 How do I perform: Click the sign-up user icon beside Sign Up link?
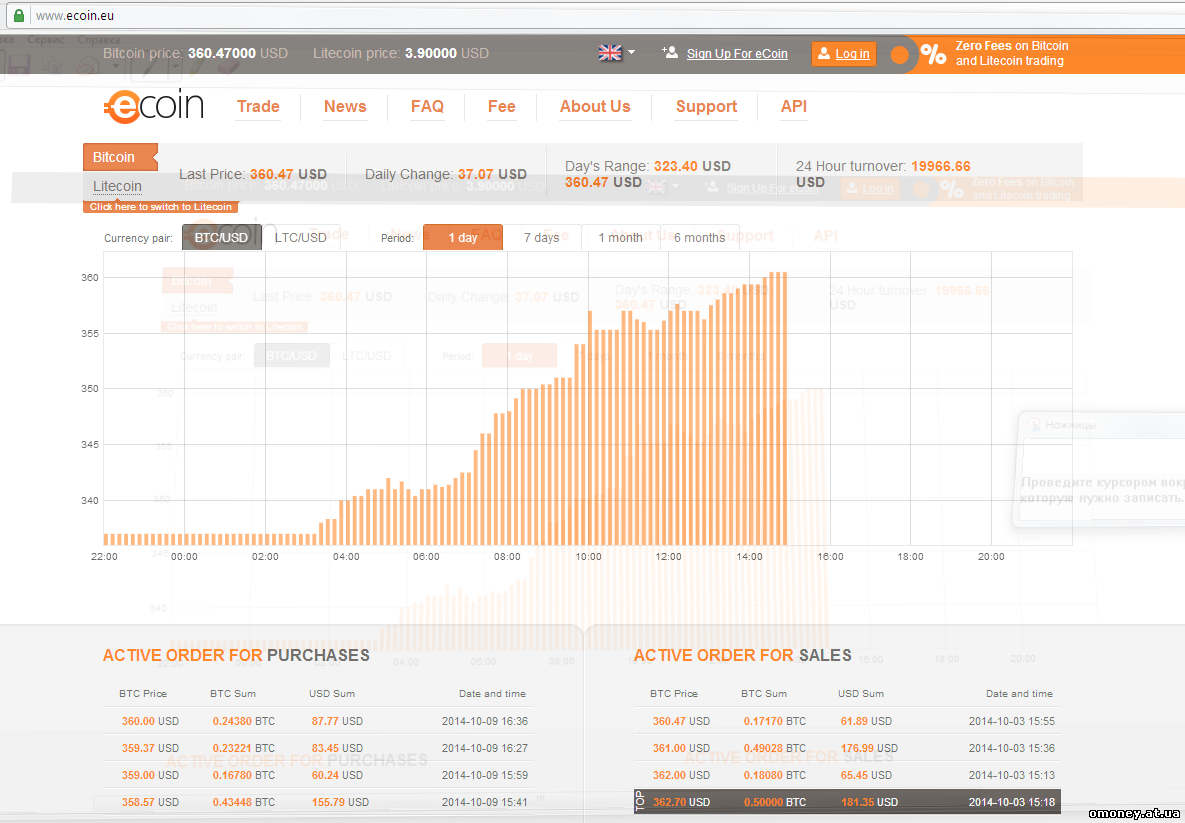pyautogui.click(x=670, y=52)
